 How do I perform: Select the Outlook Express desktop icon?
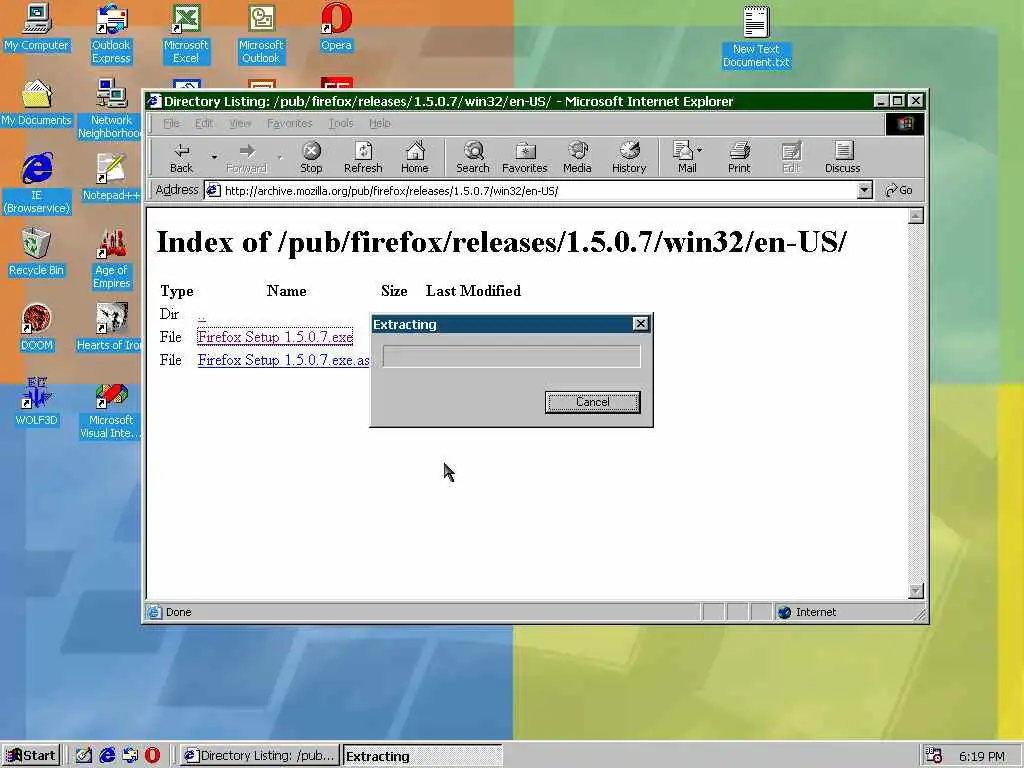click(111, 34)
